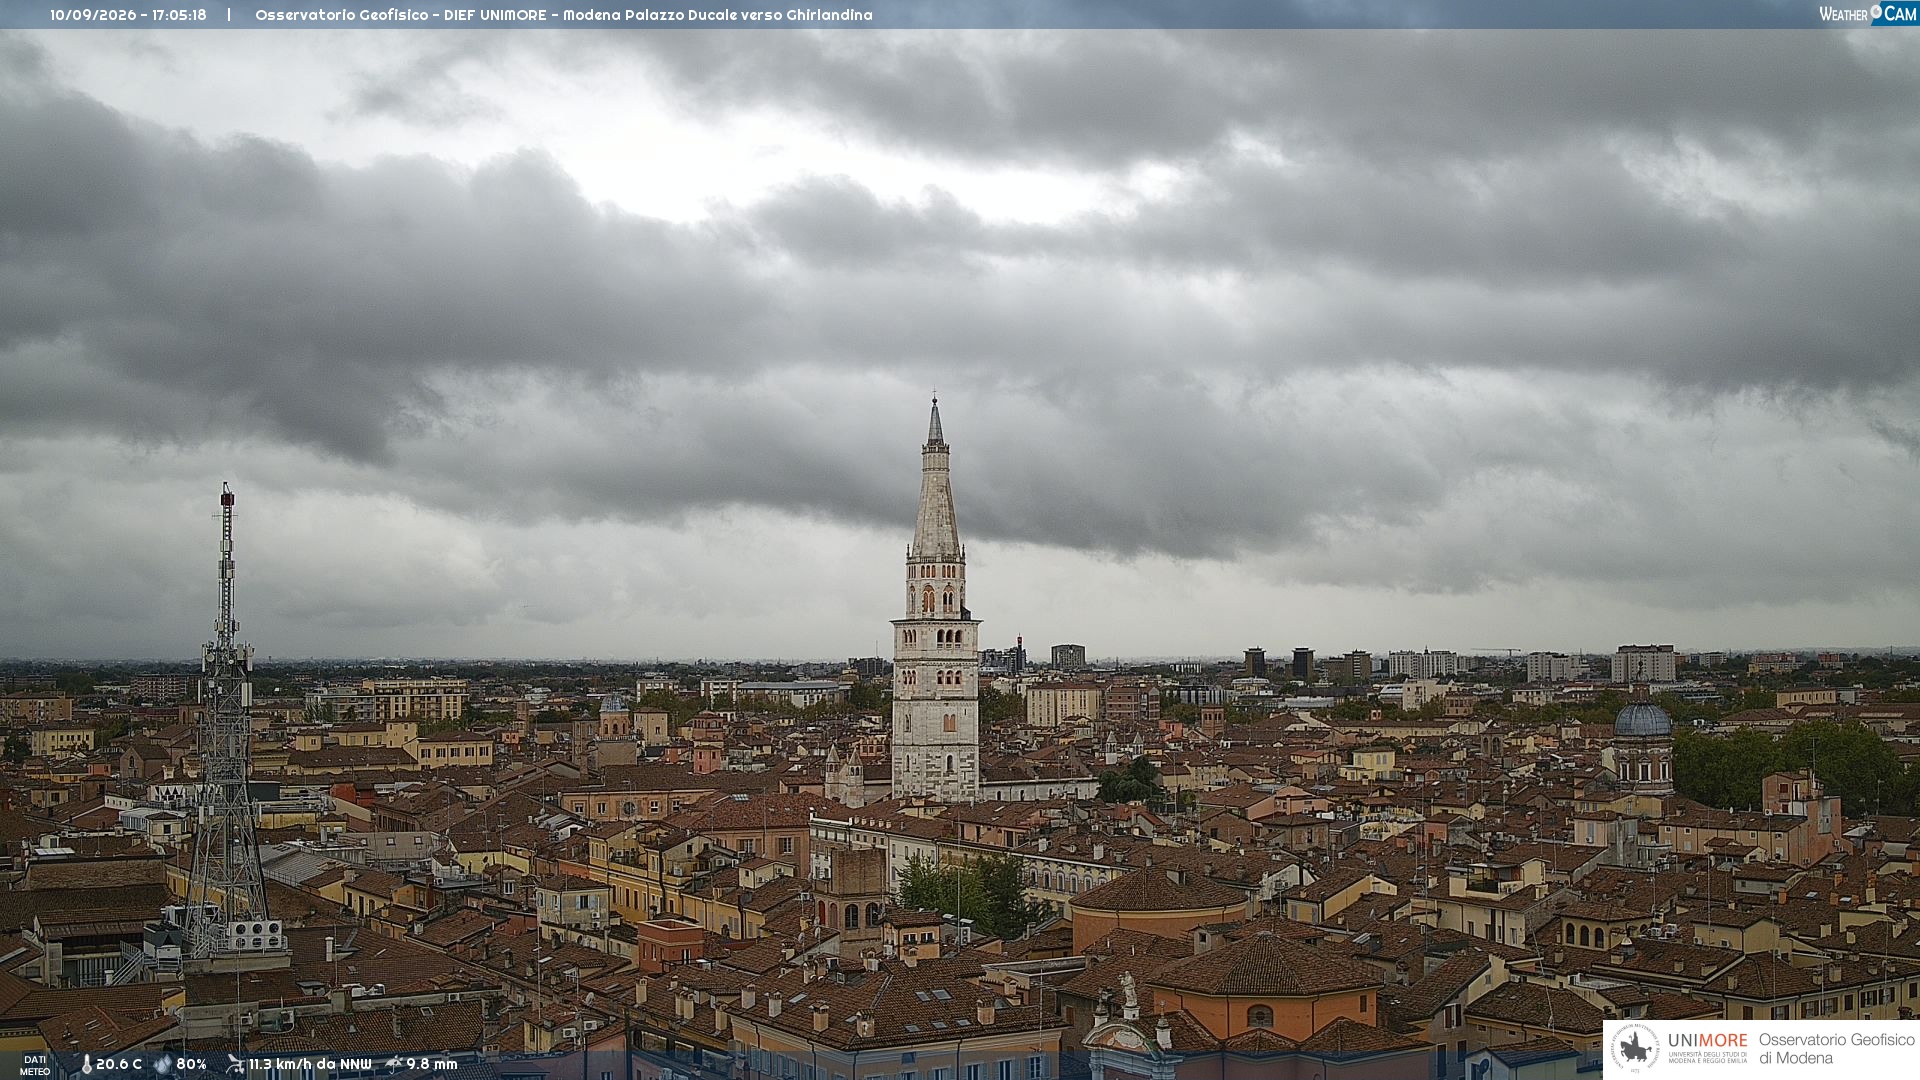Click the thermometer temperature icon
The height and width of the screenshot is (1080, 1920).
pyautogui.click(x=86, y=1064)
